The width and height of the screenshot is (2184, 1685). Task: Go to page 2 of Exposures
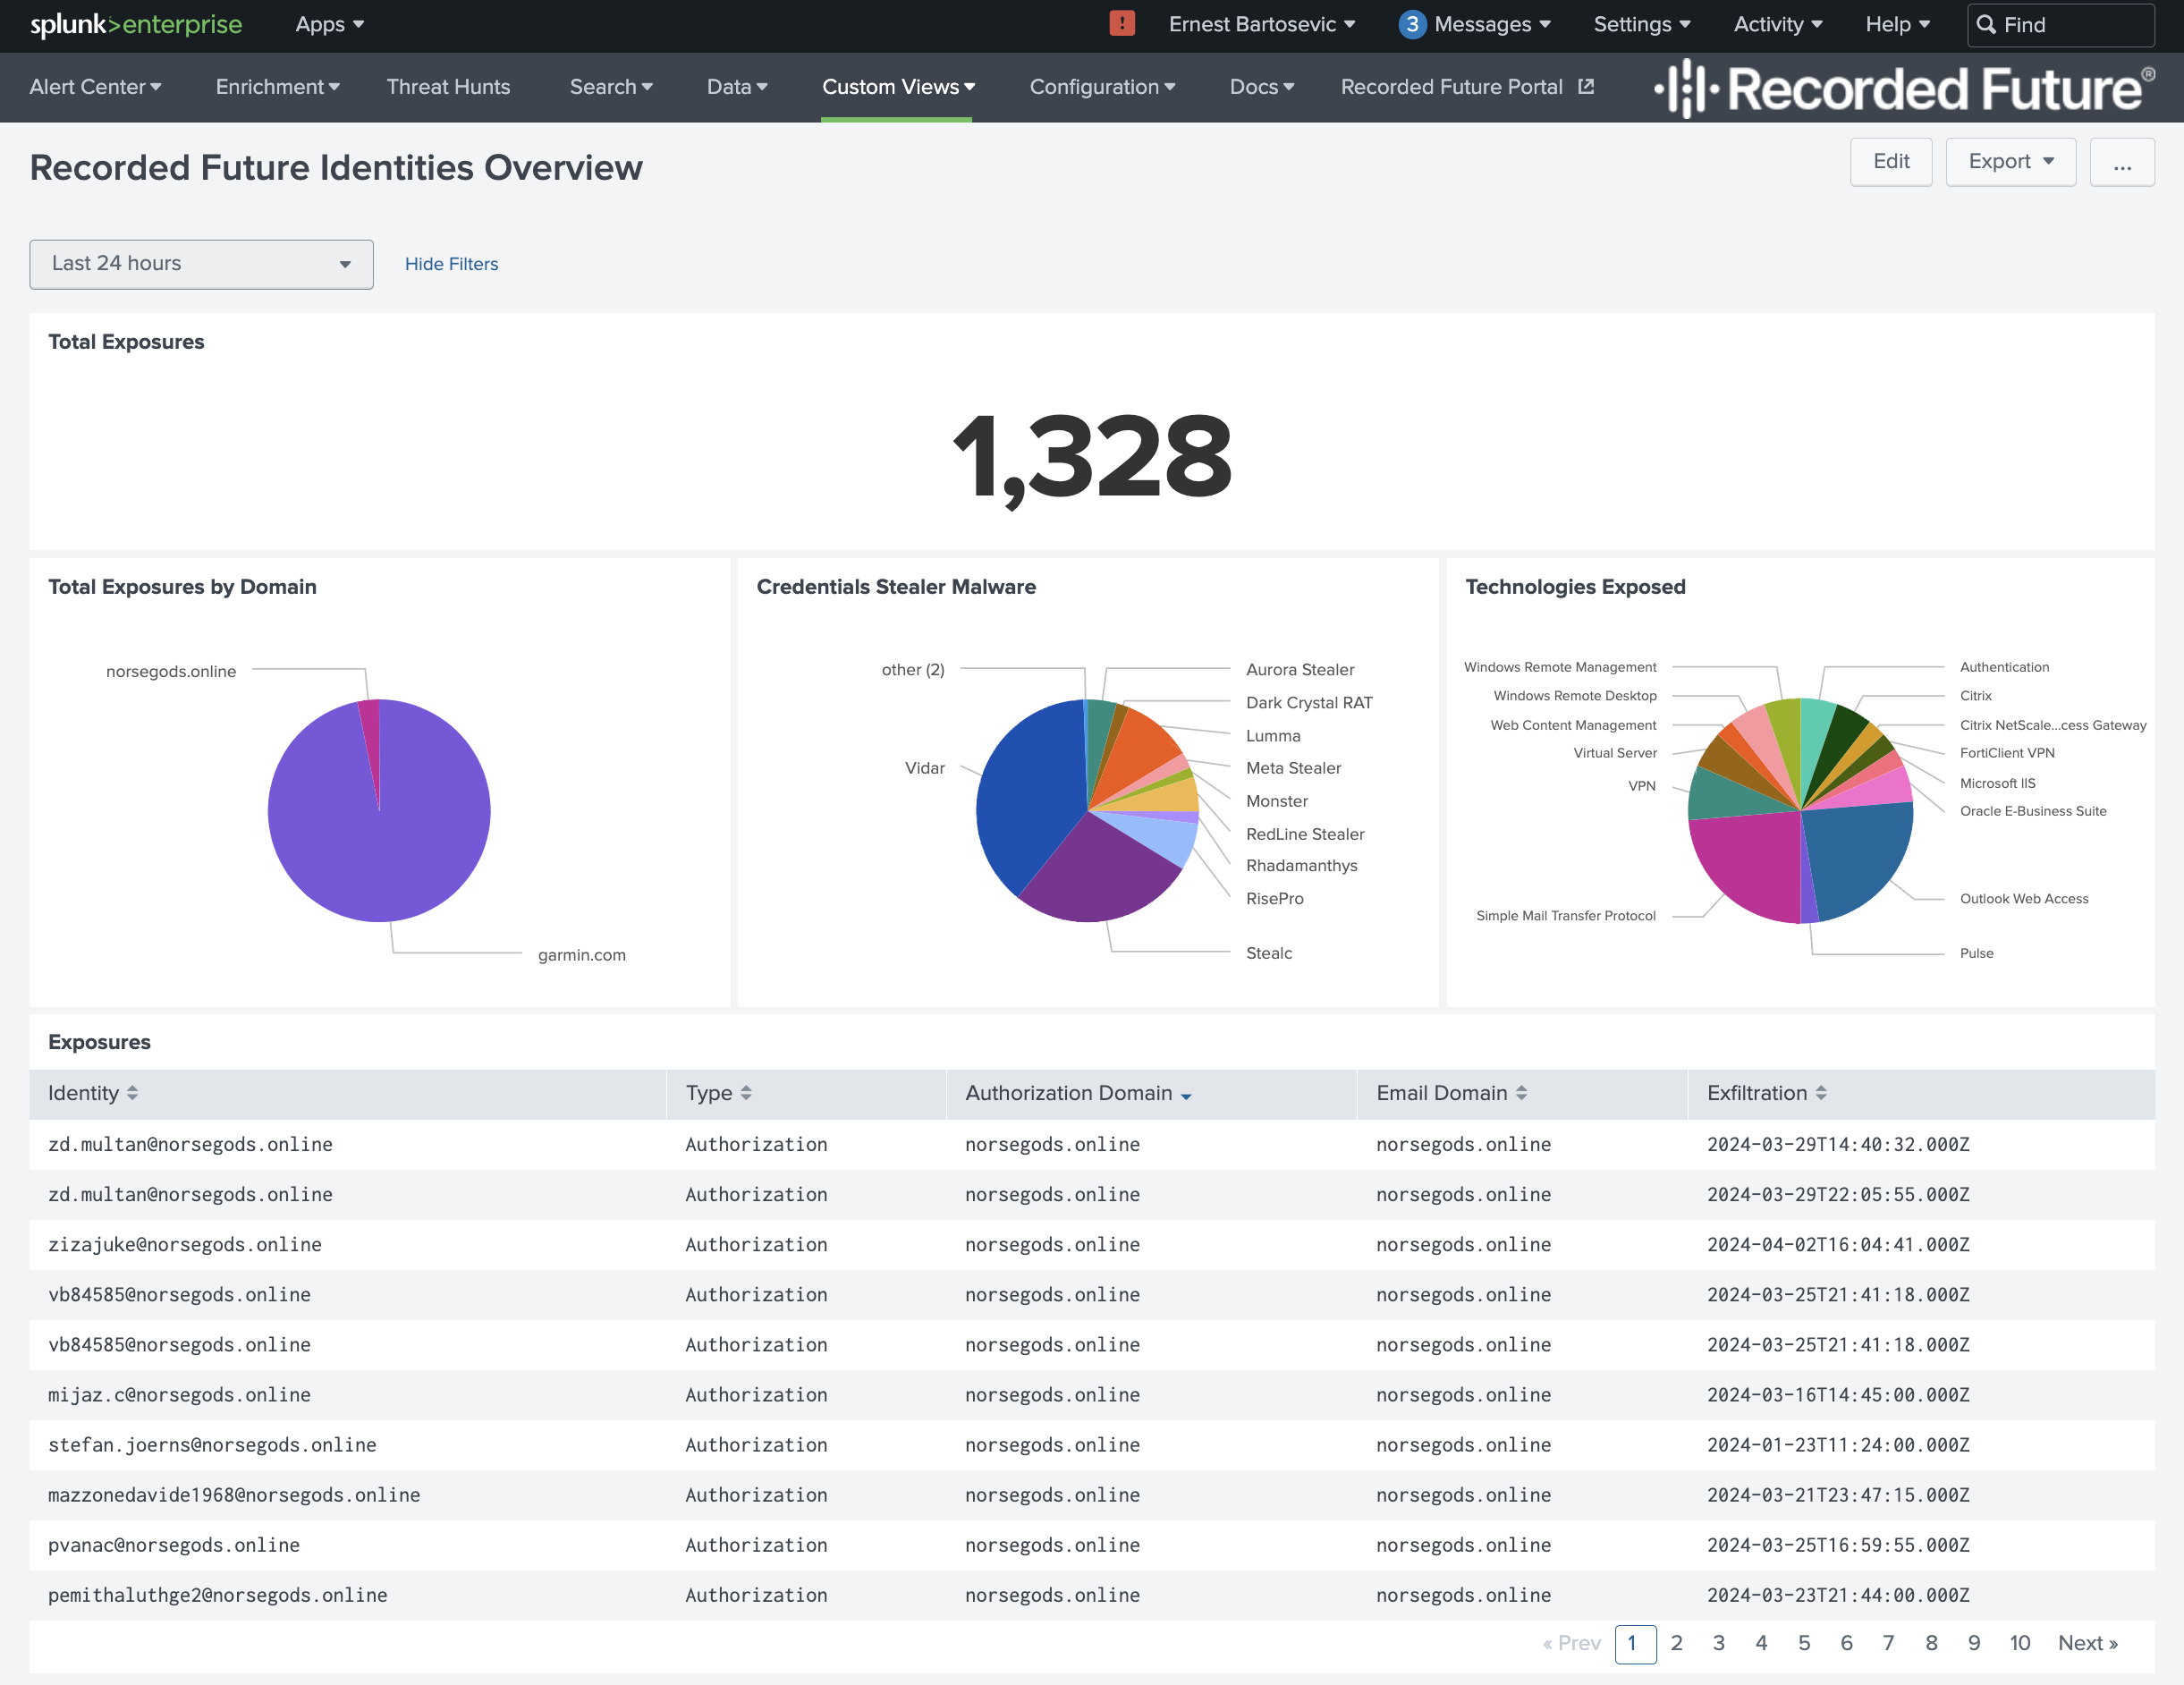click(1676, 1643)
